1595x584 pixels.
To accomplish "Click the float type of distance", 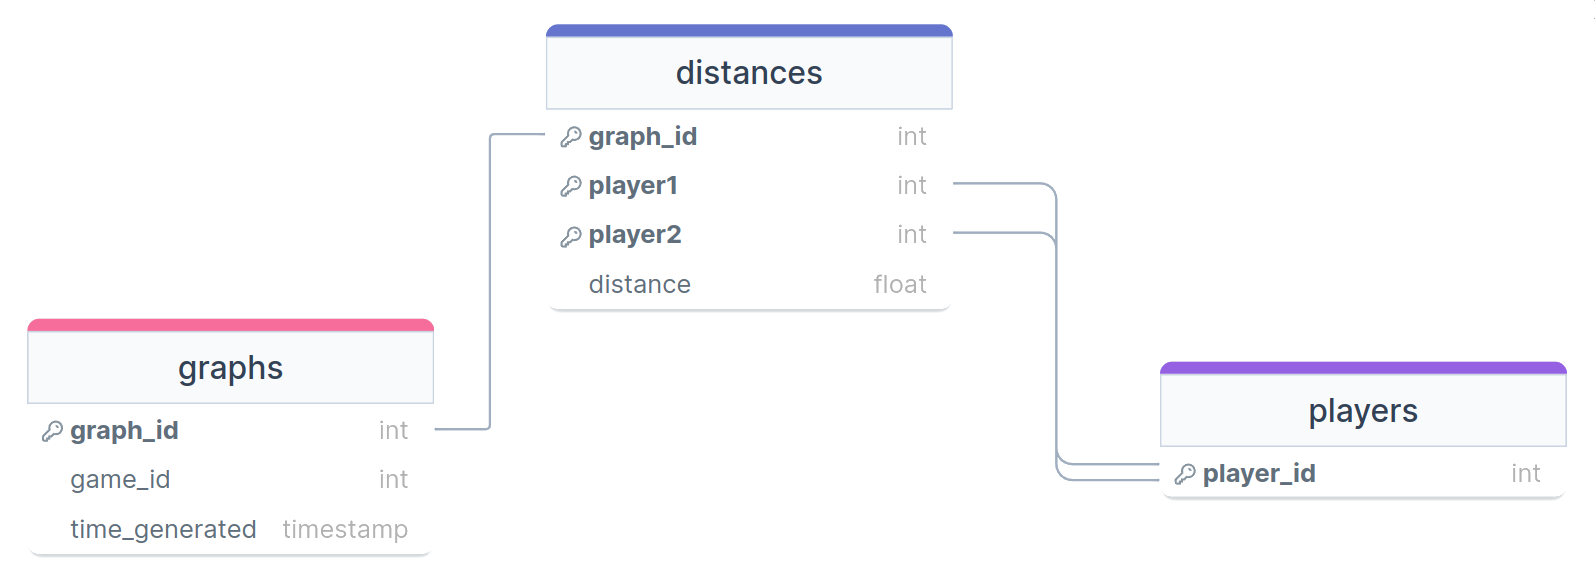I will coord(900,284).
